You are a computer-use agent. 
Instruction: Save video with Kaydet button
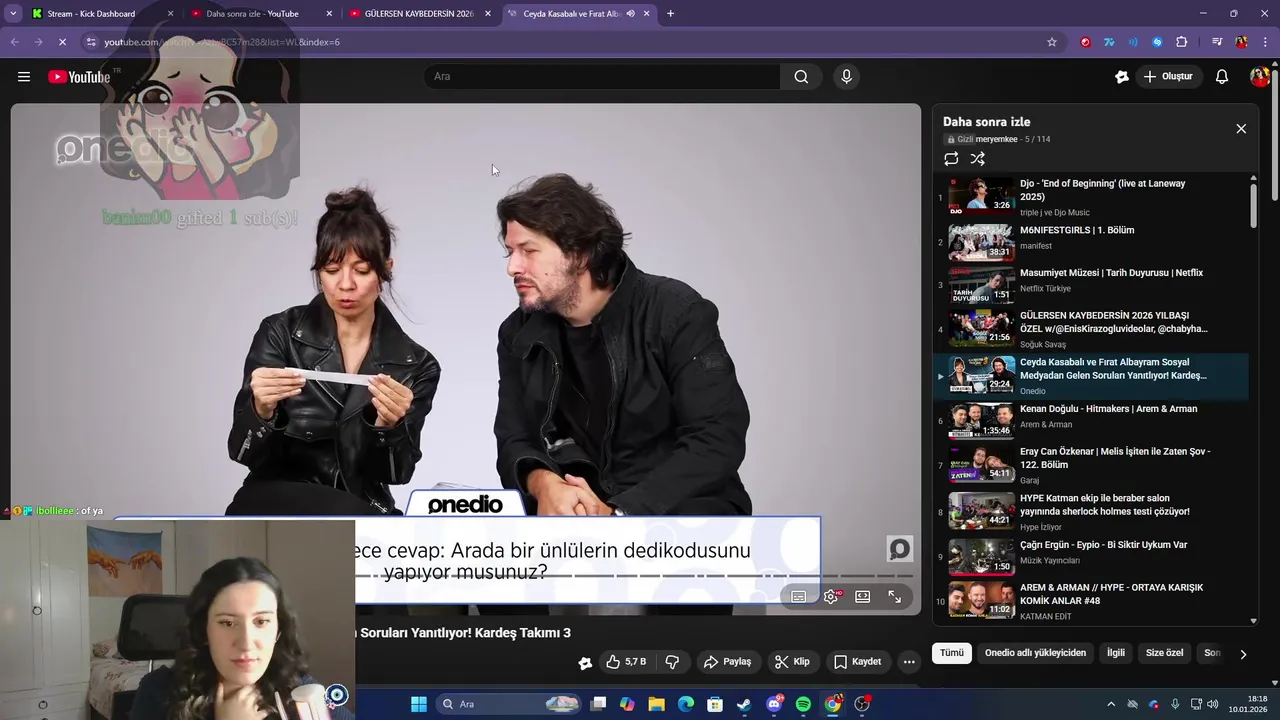click(x=858, y=662)
